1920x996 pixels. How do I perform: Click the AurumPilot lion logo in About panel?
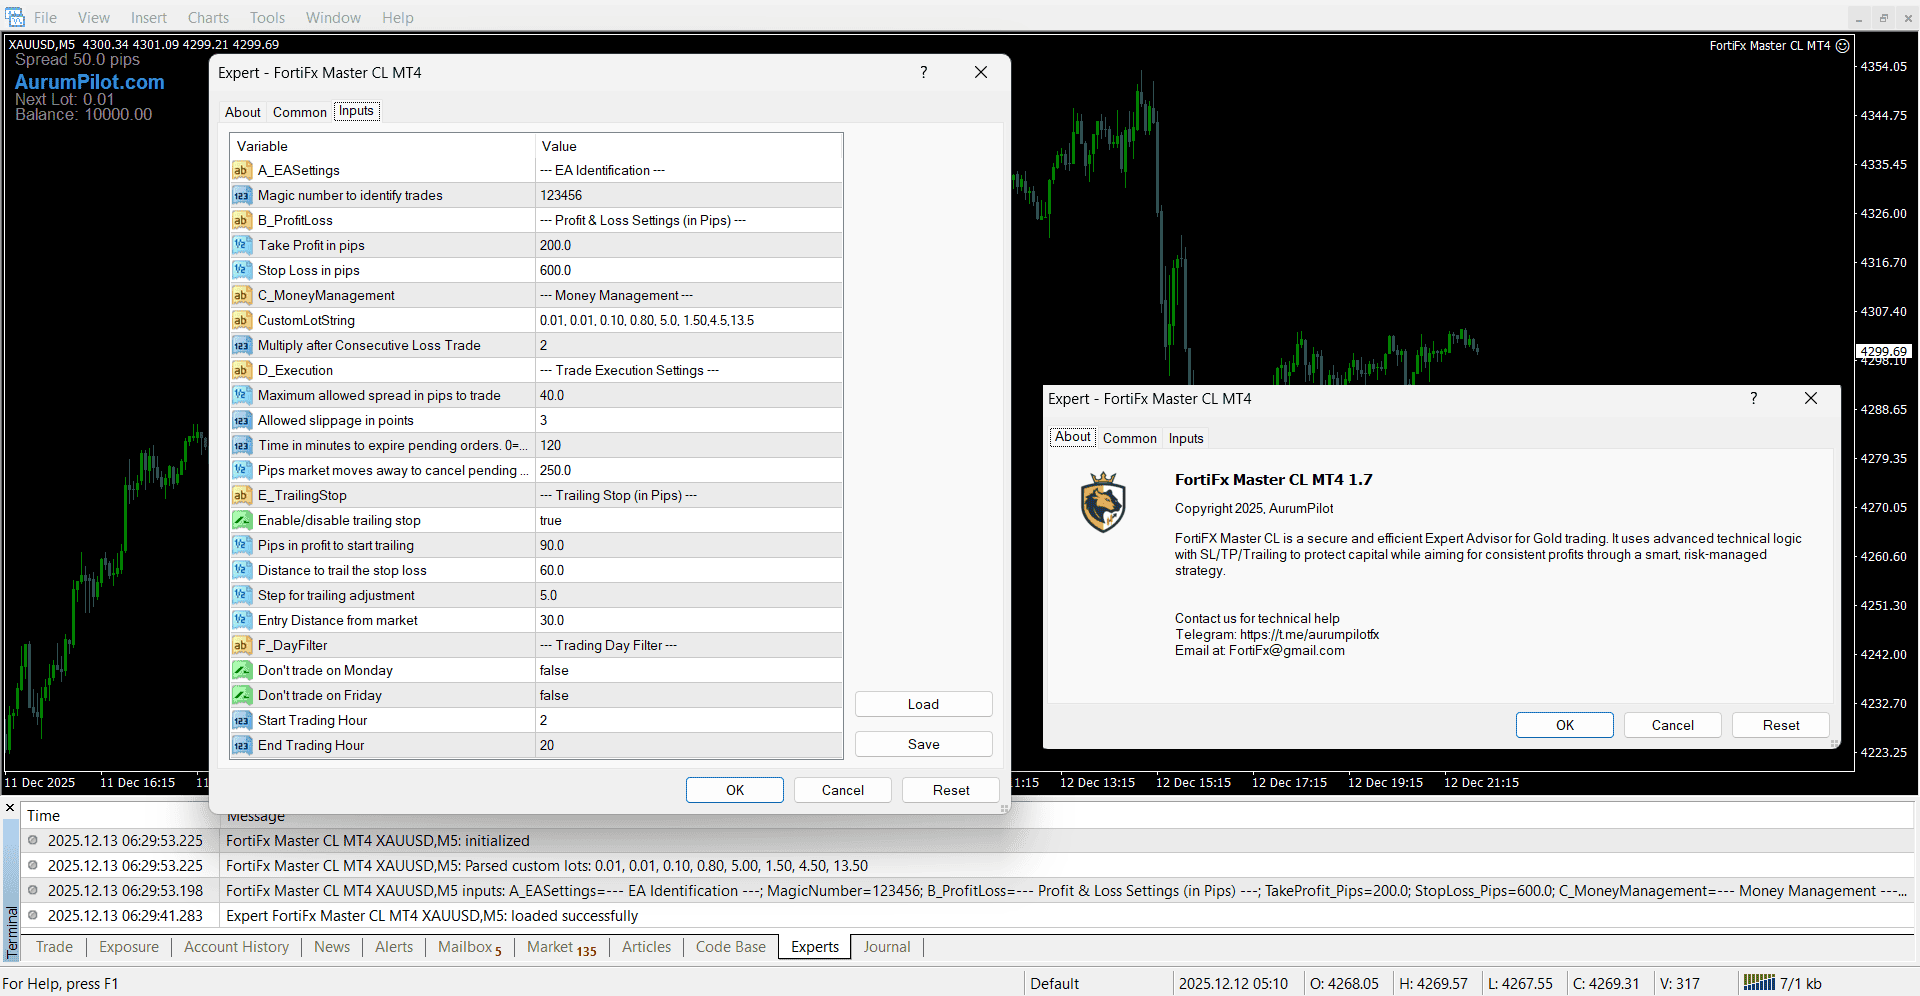pos(1103,502)
